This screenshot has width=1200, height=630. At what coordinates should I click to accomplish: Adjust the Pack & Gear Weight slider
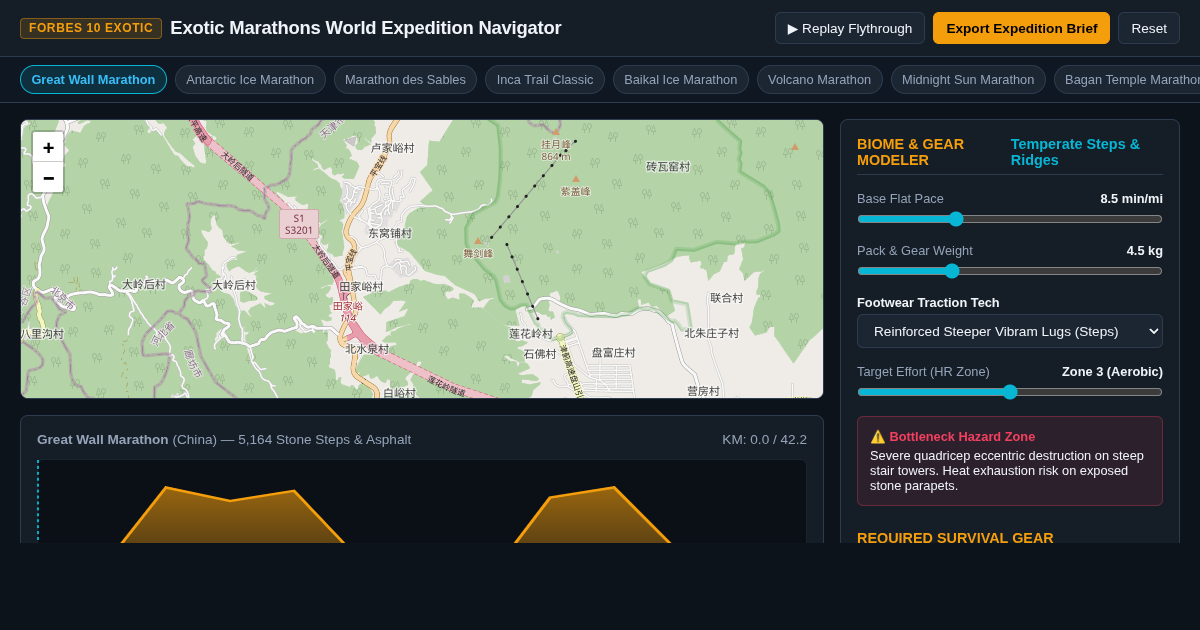pos(1010,271)
